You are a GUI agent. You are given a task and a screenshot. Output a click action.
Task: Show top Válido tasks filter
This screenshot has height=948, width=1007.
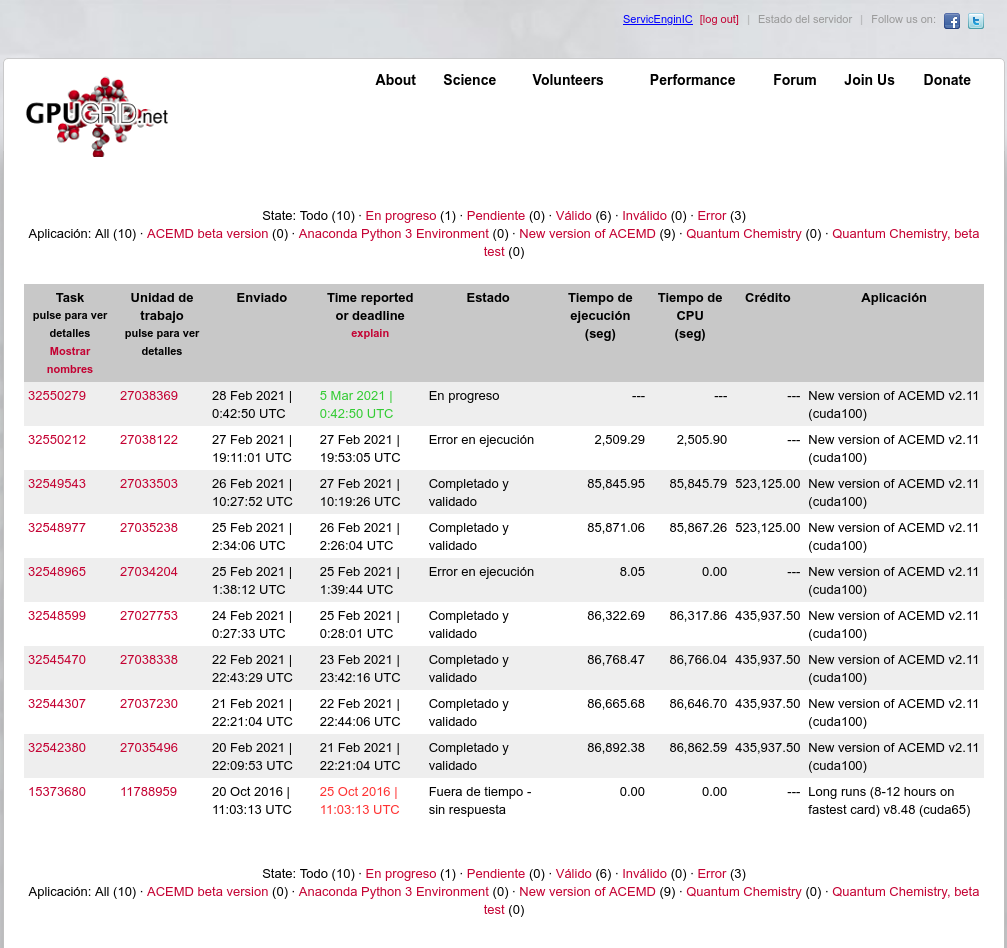573,215
